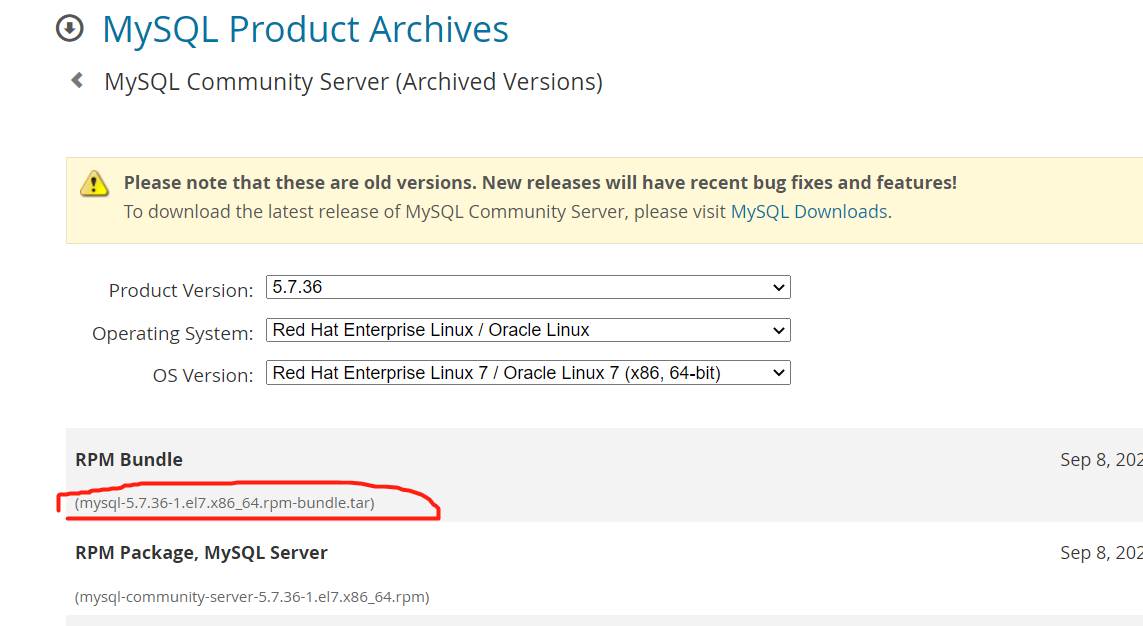
Task: Click the Operating System label
Action: [173, 334]
